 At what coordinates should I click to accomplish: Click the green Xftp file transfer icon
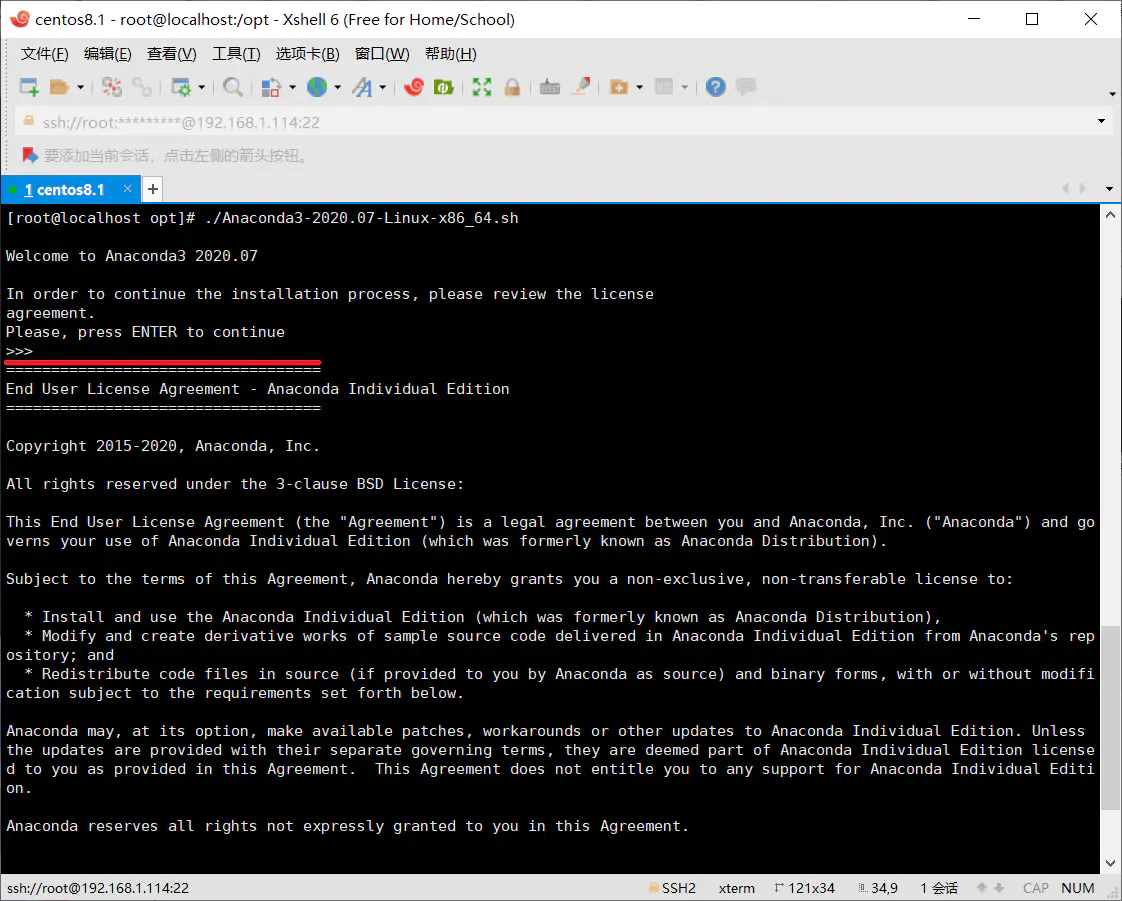coord(444,87)
